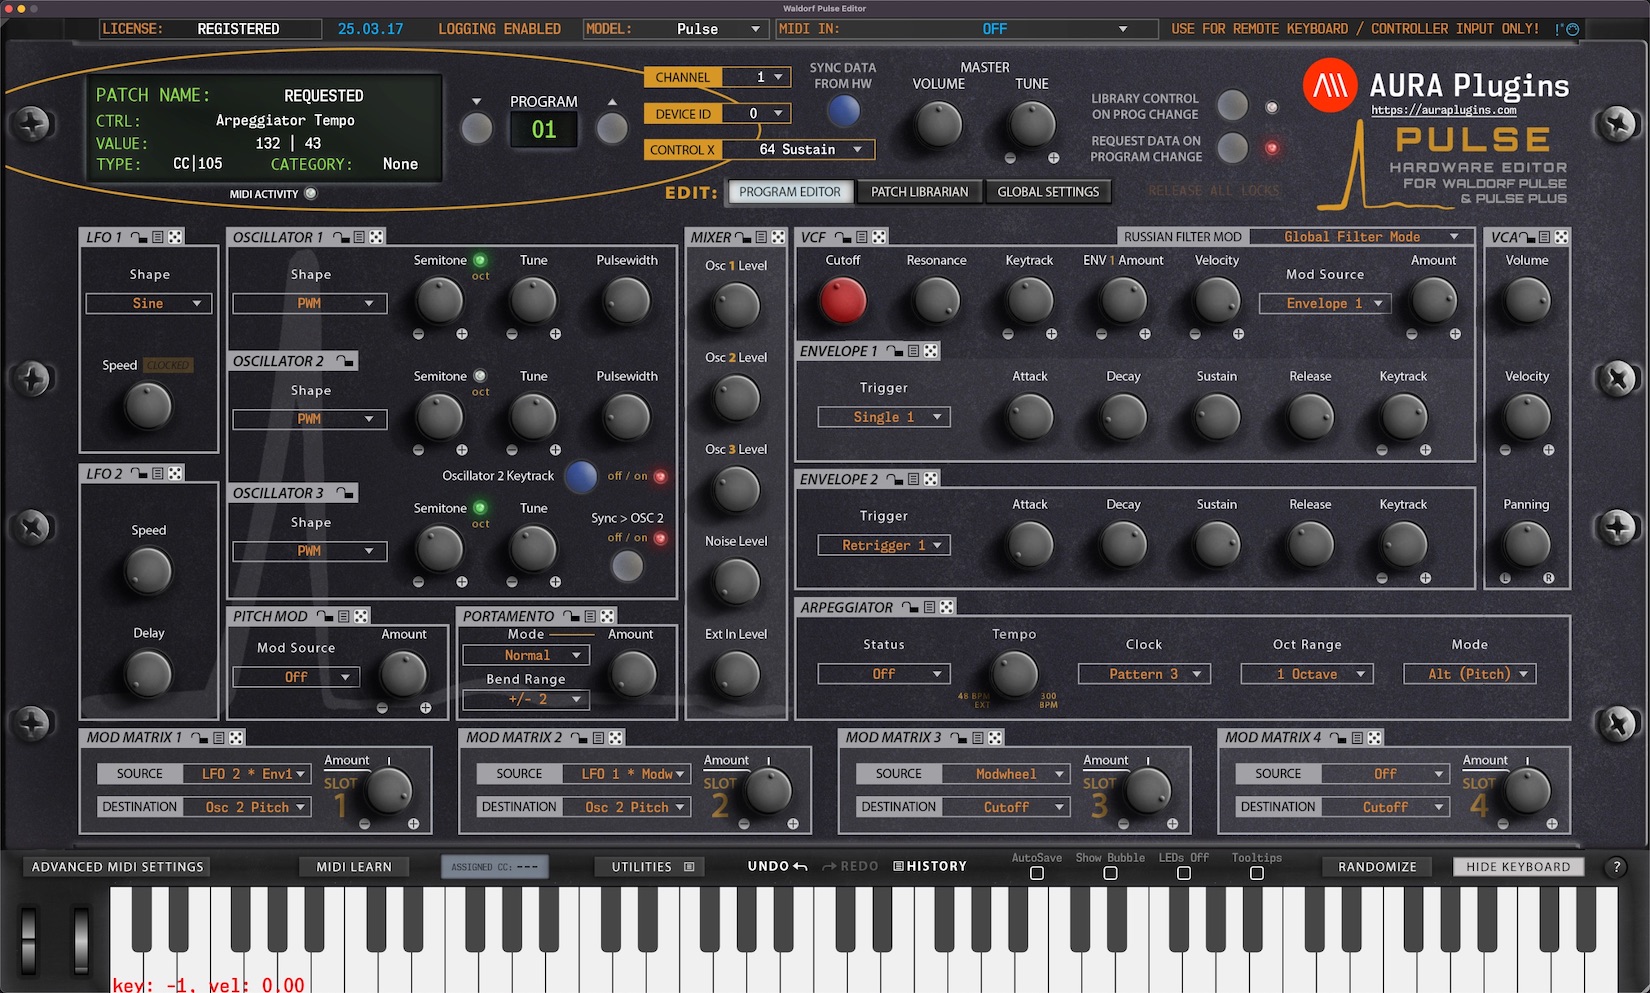The height and width of the screenshot is (993, 1650).
Task: Open the Mod Matrix 3 Source Modwheel dropdown
Action: click(x=1007, y=774)
